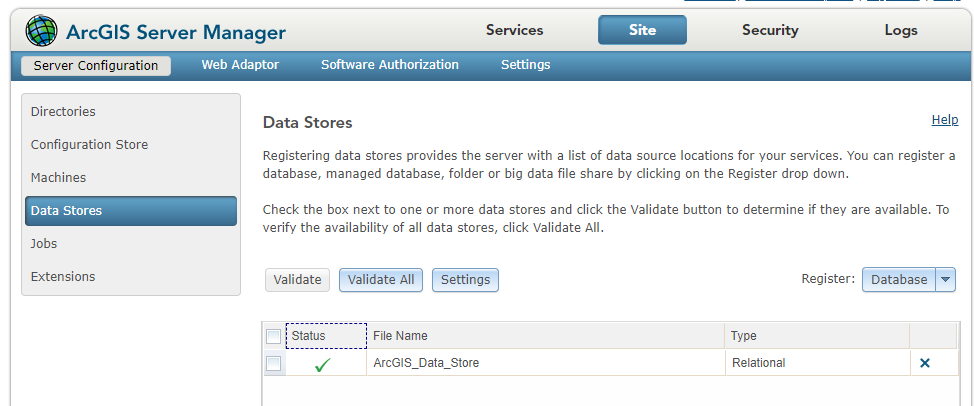Viewport: 974px width, 406px height.
Task: Click the Relational type cell
Action: pos(817,363)
